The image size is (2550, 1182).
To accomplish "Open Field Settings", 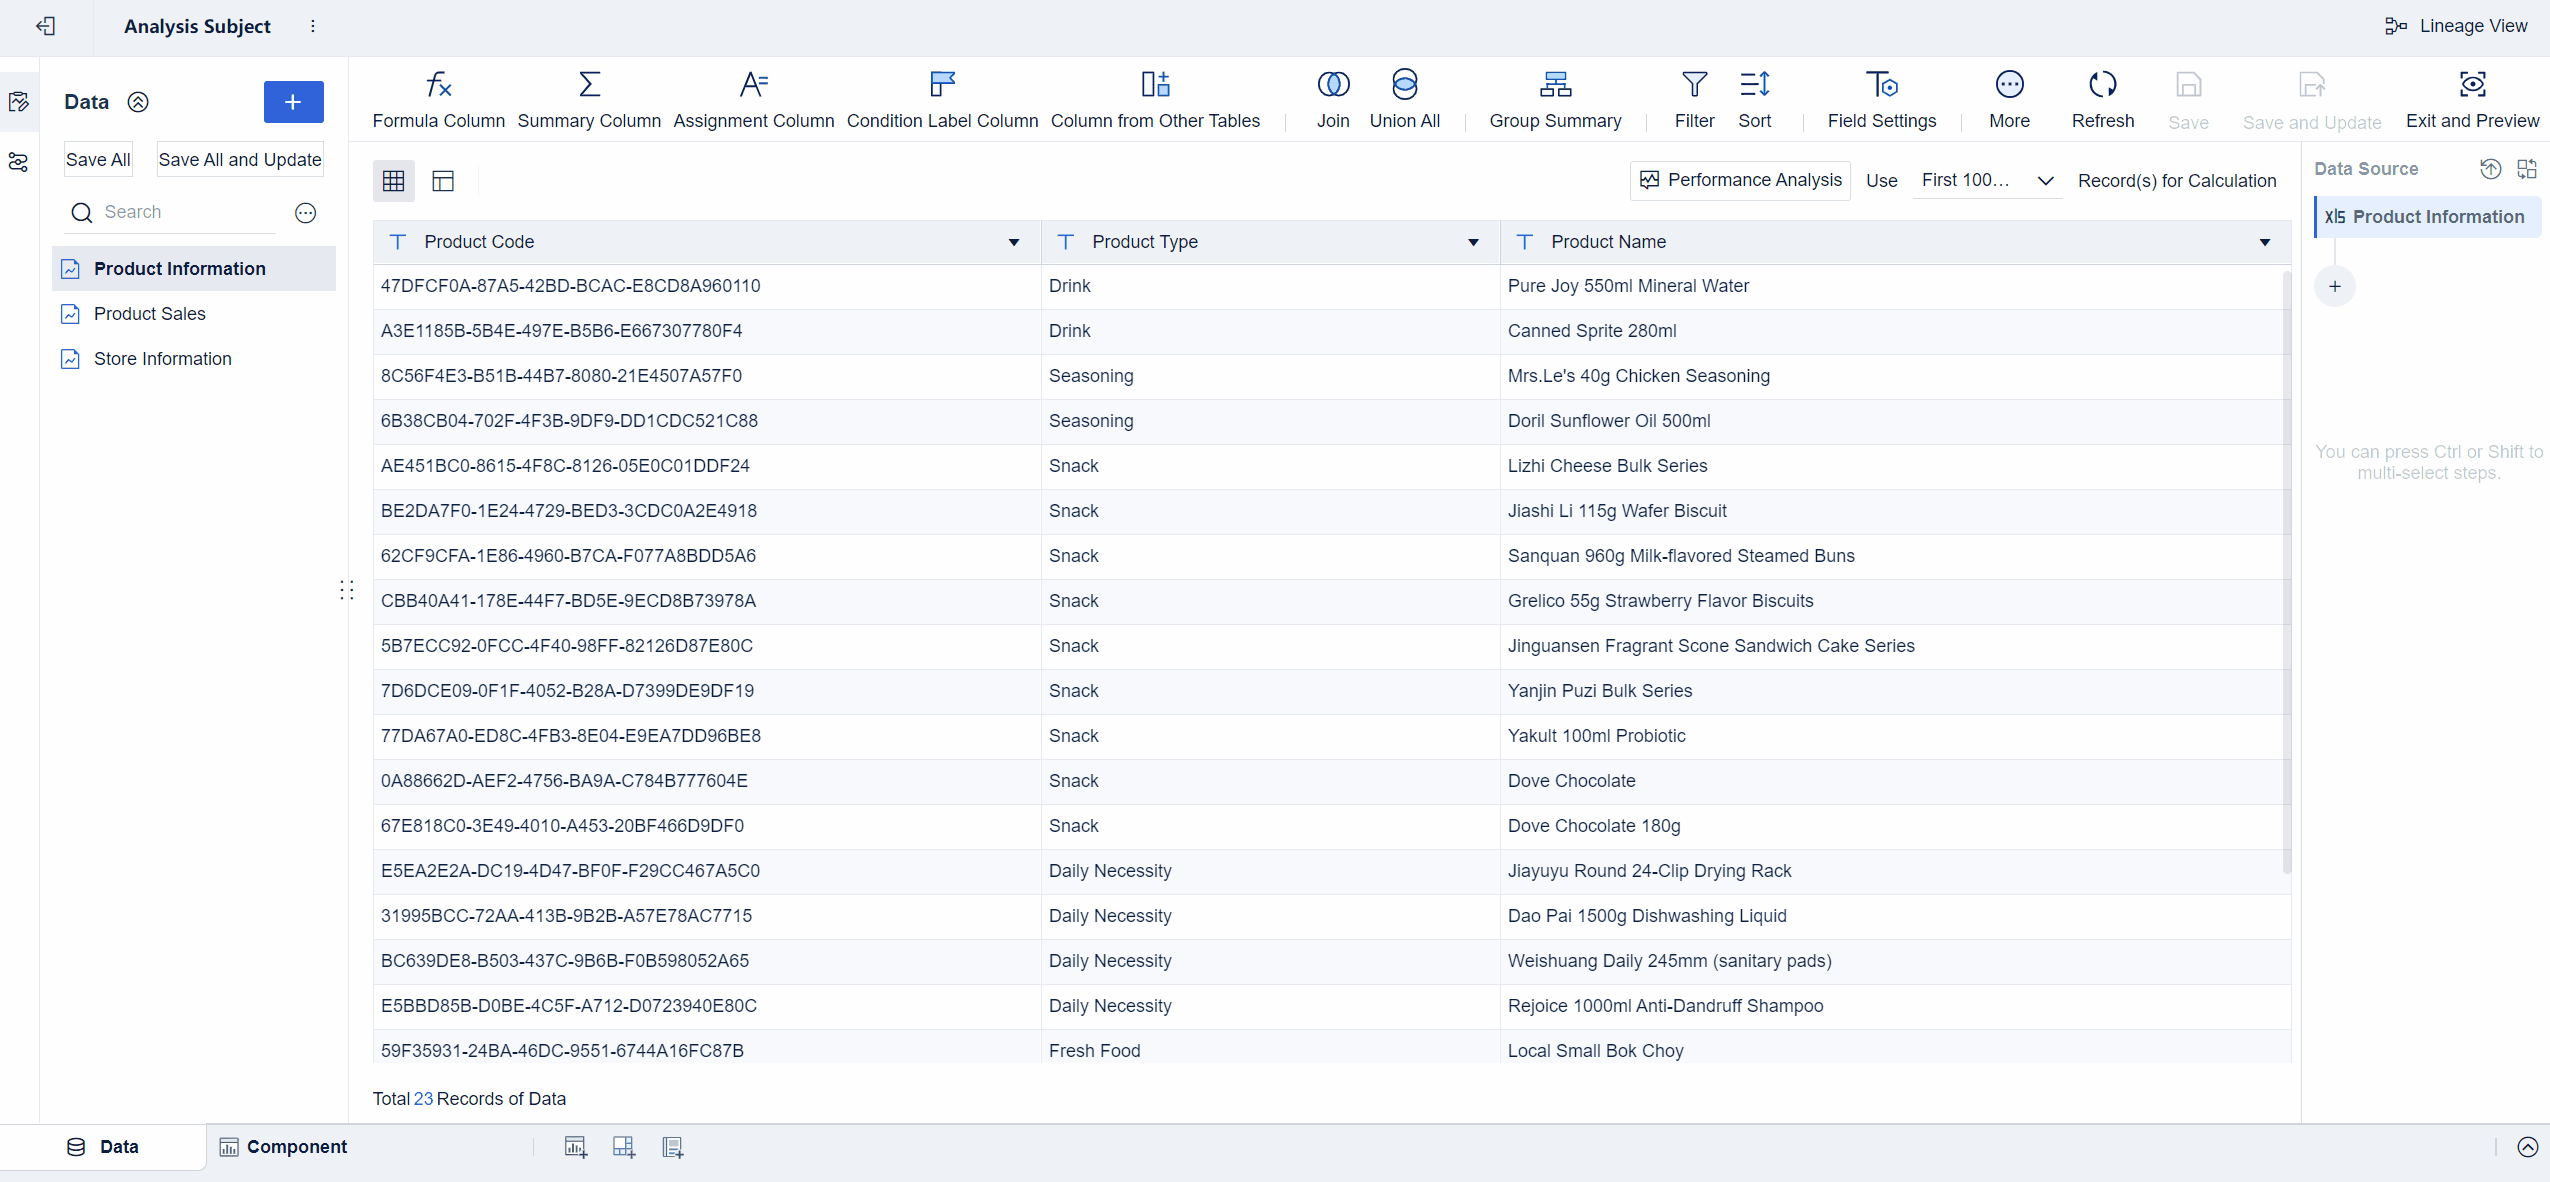I will [x=1881, y=100].
